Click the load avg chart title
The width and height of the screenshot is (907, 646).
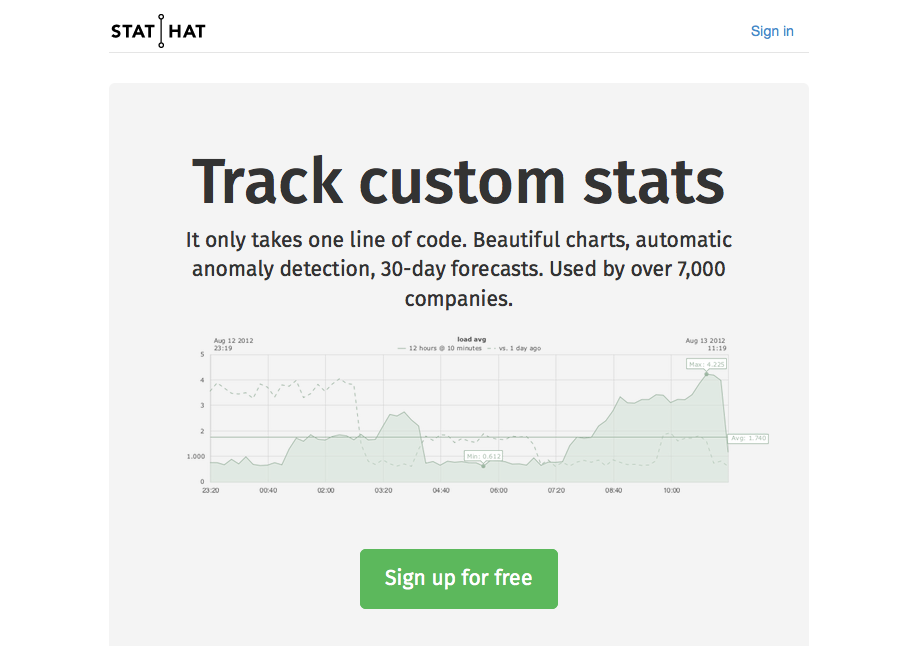pyautogui.click(x=471, y=339)
